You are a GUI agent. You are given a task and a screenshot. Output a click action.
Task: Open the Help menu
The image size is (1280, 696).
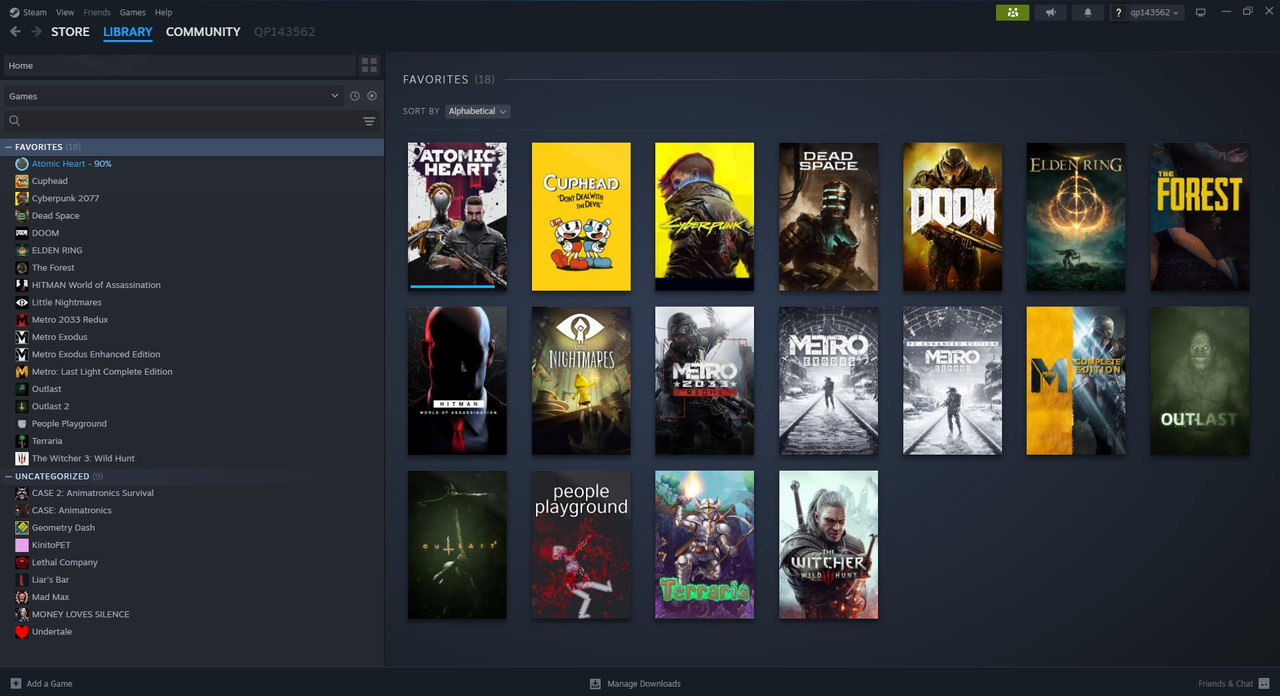[x=164, y=12]
